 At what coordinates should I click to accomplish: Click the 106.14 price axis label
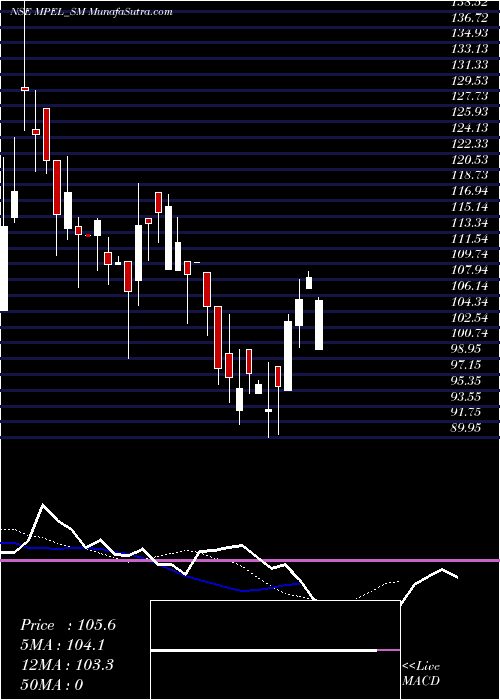click(469, 286)
